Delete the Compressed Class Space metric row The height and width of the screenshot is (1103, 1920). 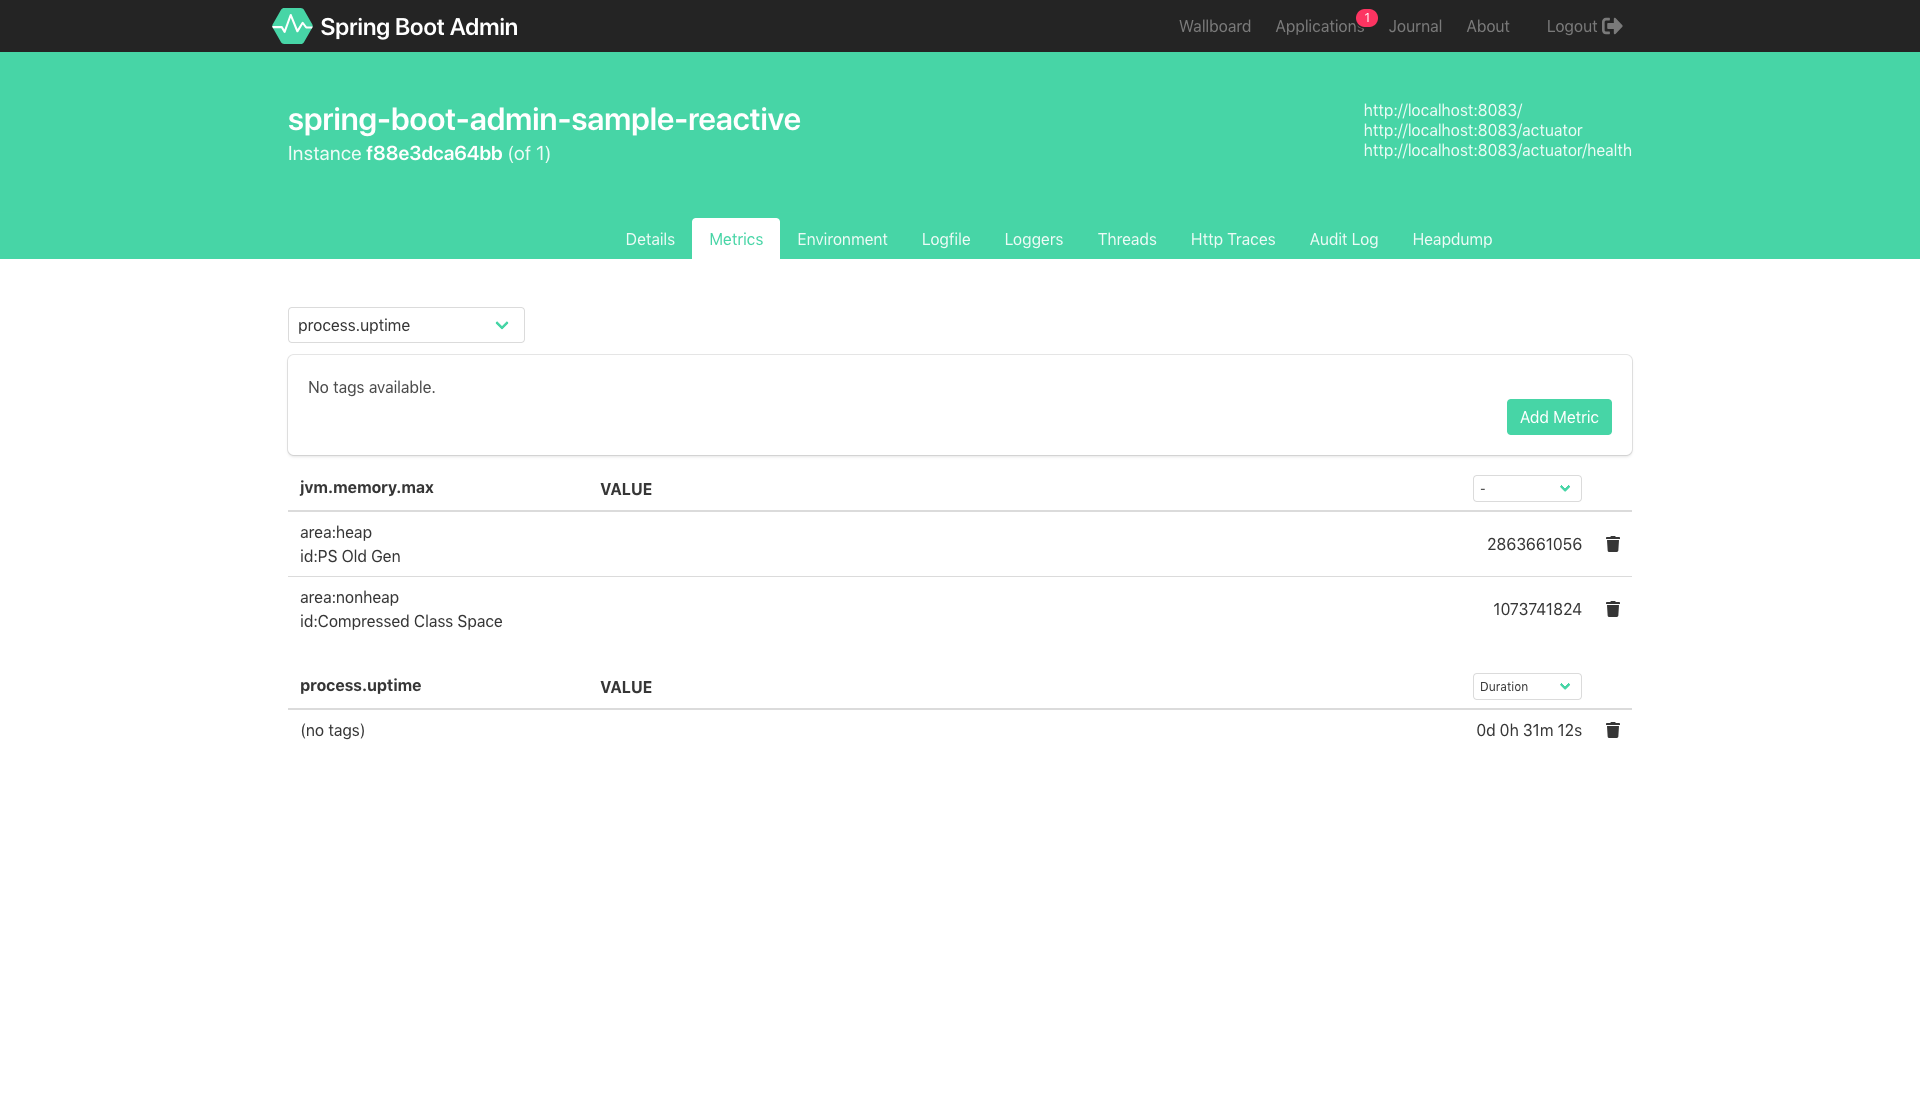point(1613,609)
